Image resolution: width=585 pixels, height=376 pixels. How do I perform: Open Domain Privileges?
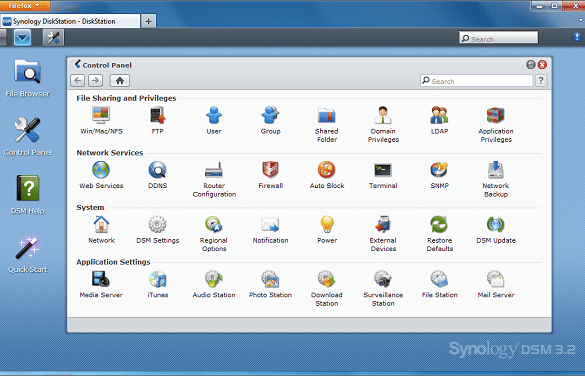tap(383, 115)
